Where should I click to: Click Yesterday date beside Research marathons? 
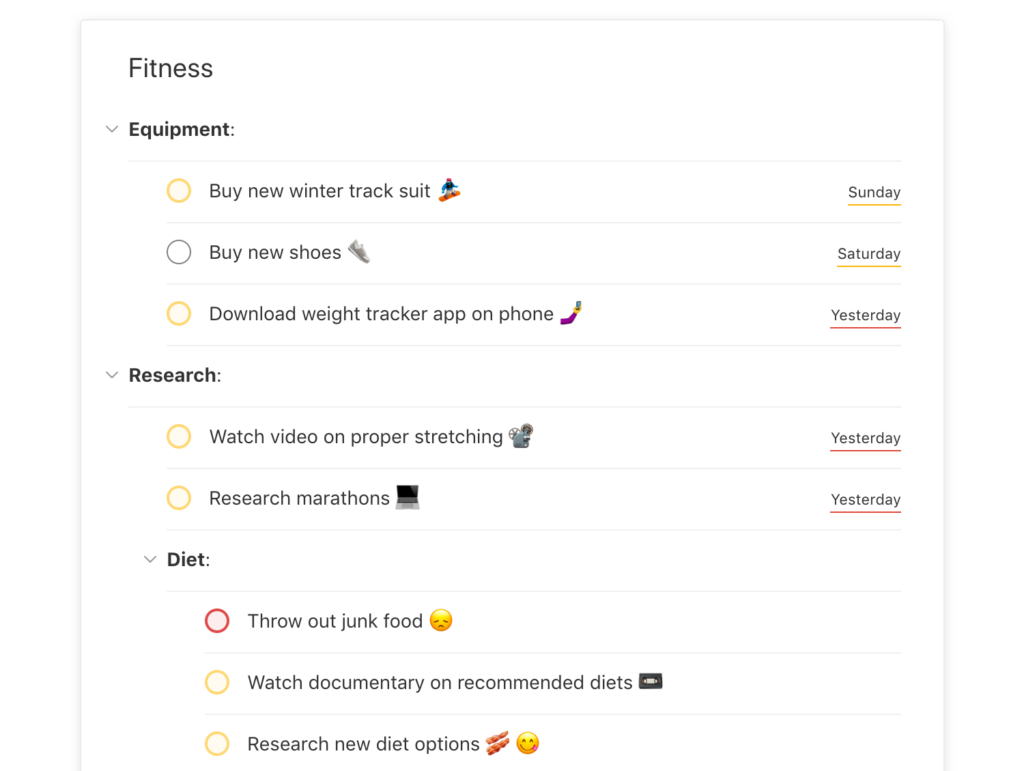pyautogui.click(x=865, y=500)
